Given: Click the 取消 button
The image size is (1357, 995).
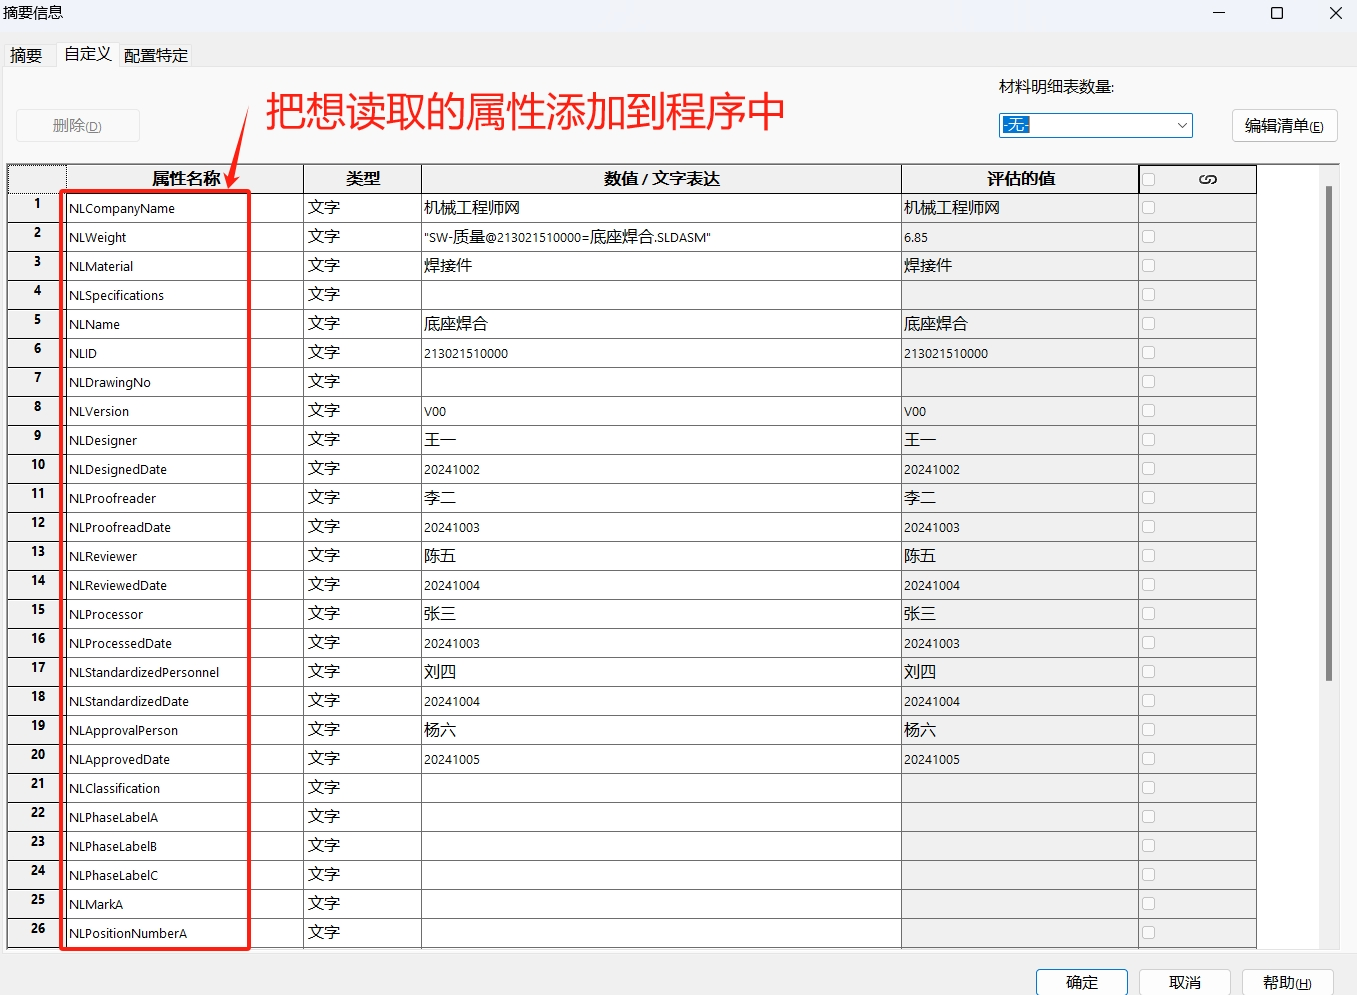Looking at the screenshot, I should [x=1185, y=982].
